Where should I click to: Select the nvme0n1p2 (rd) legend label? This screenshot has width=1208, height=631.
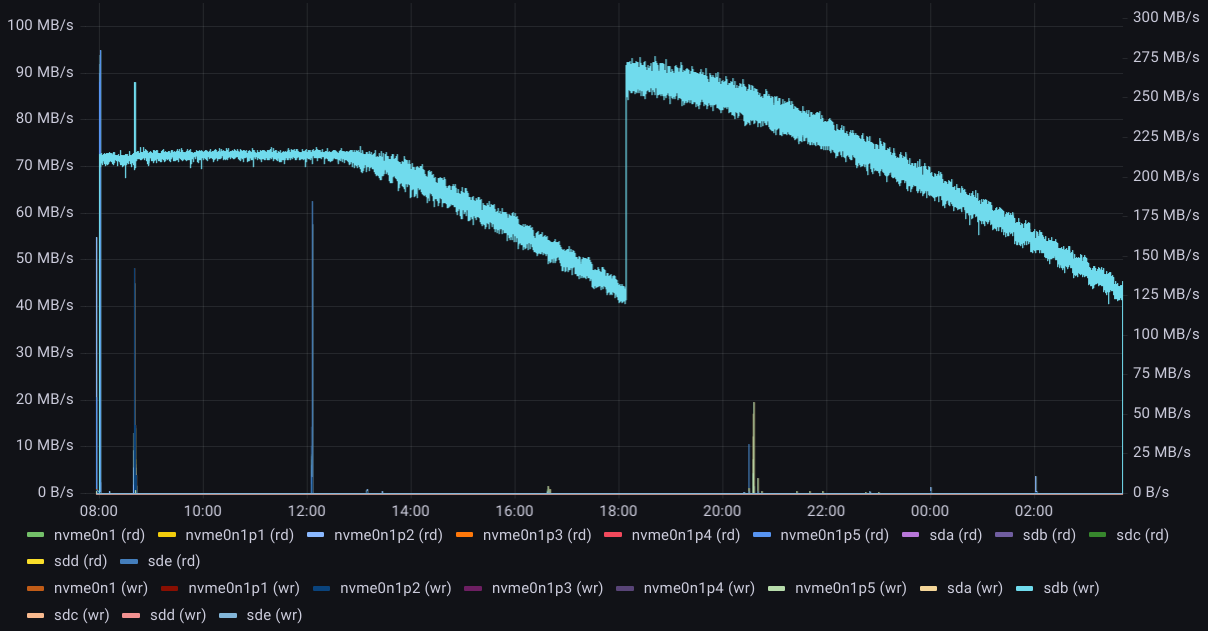(384, 535)
